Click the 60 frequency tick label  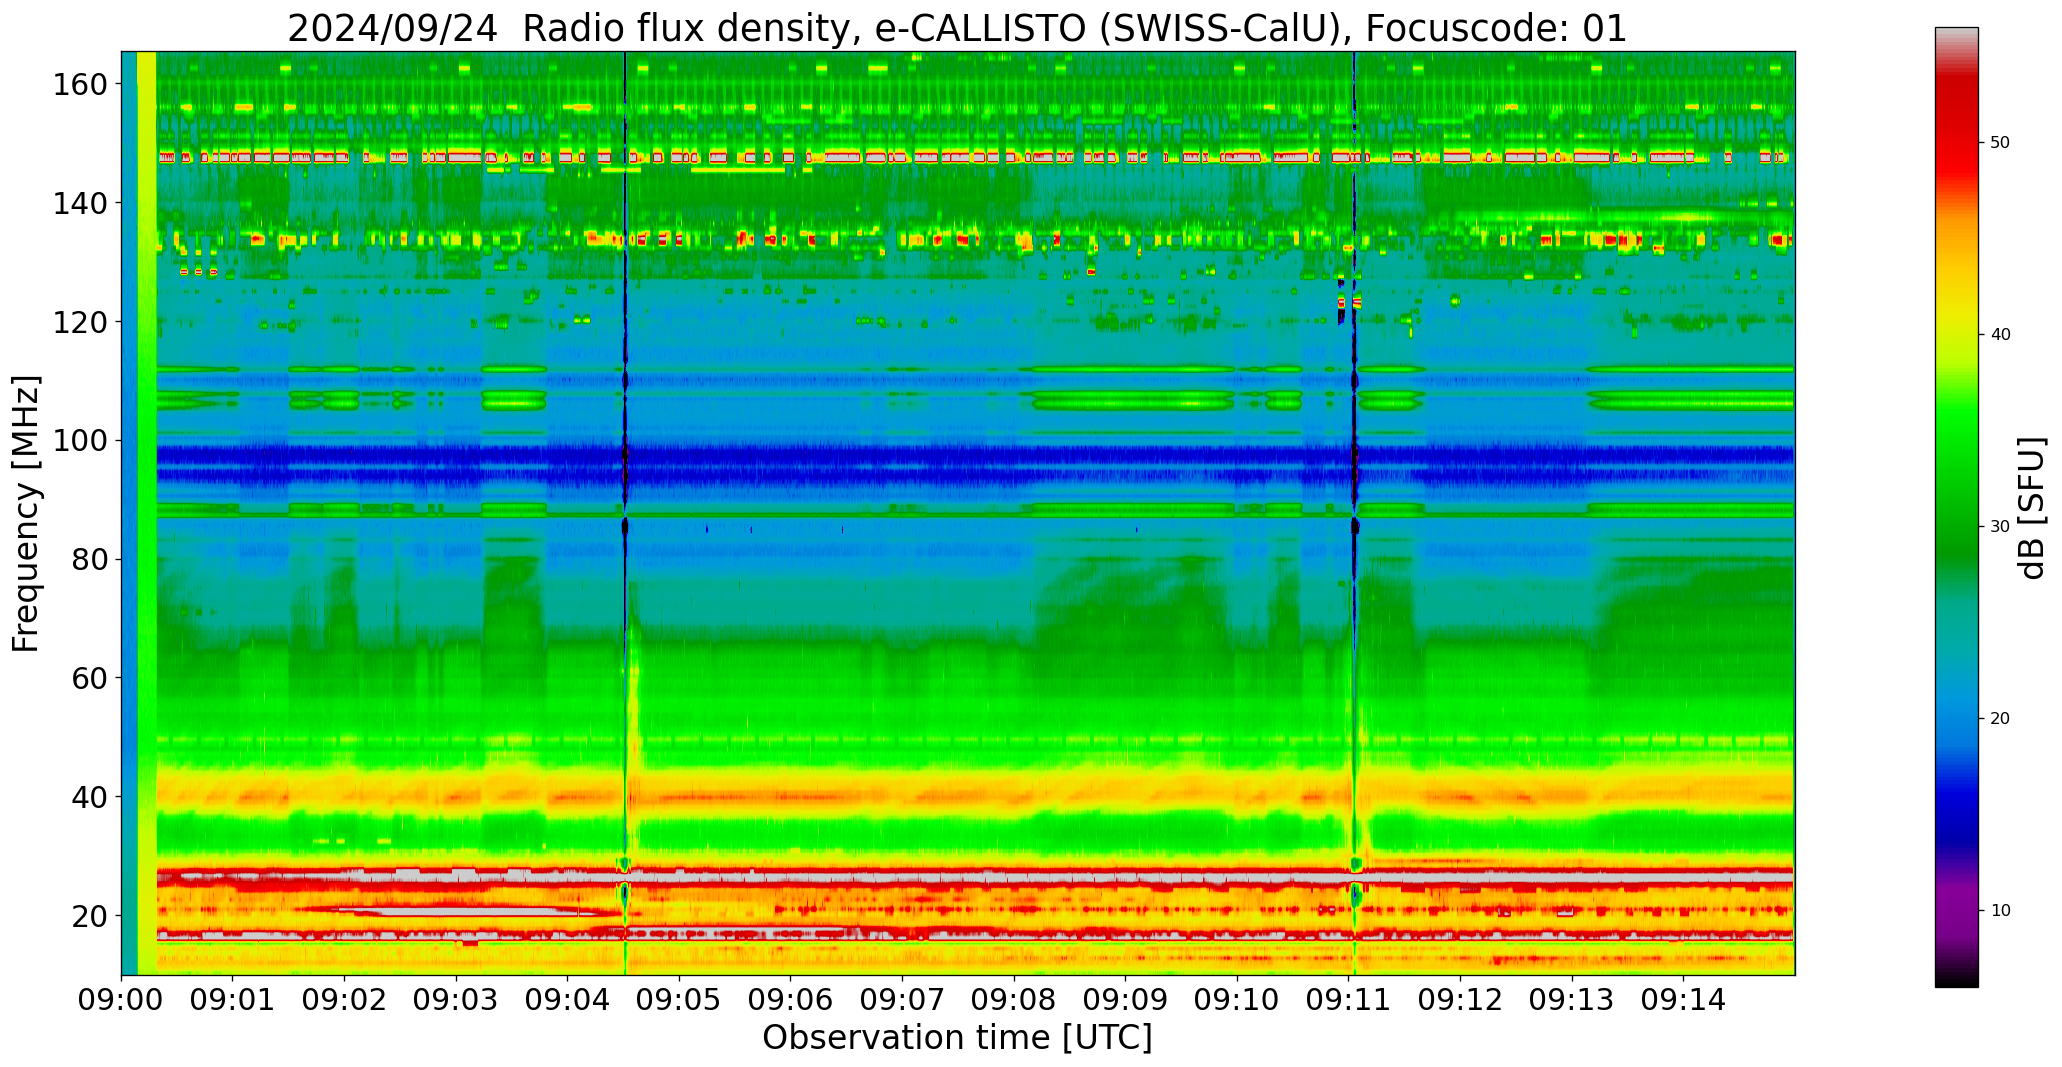tap(88, 678)
